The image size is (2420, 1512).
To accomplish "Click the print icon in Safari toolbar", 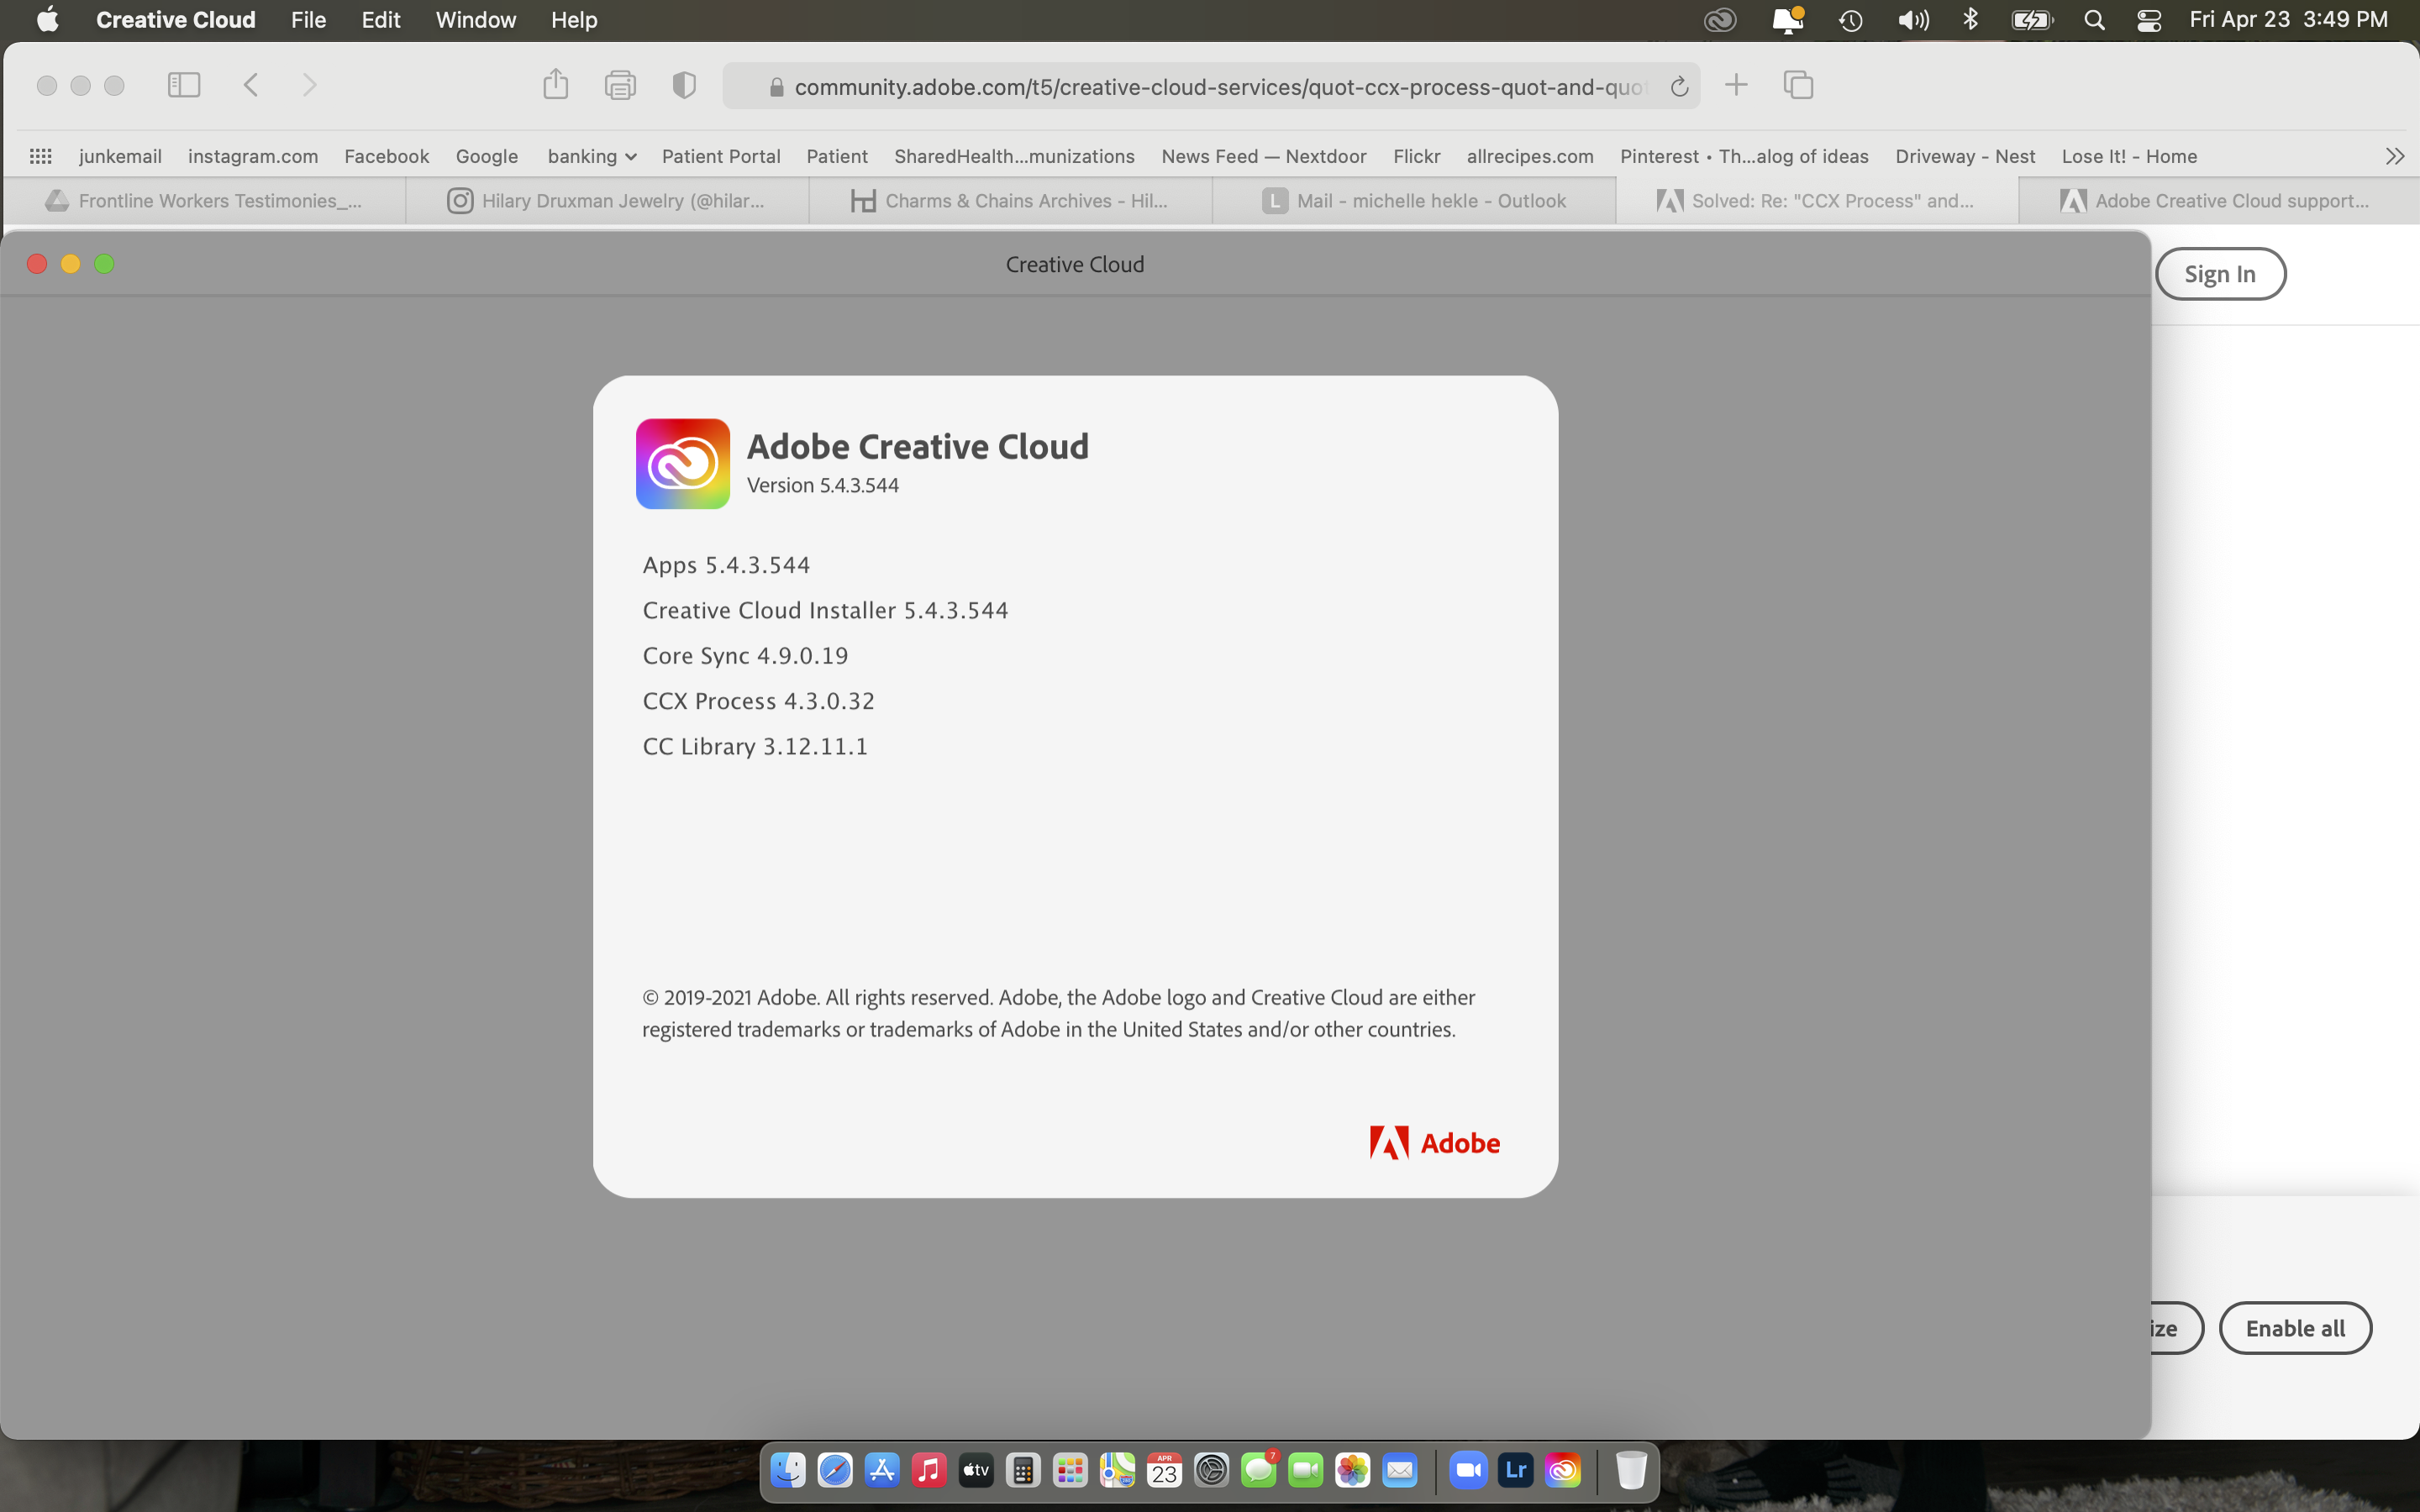I will 621,85.
